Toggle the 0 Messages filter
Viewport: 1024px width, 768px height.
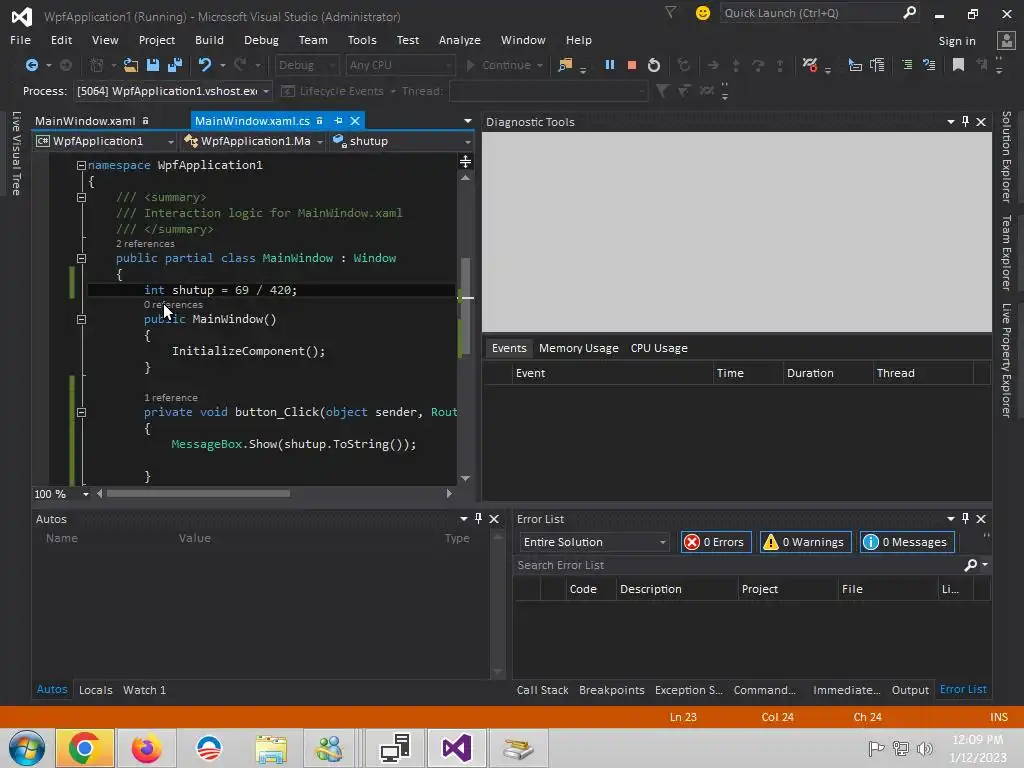[x=907, y=542]
